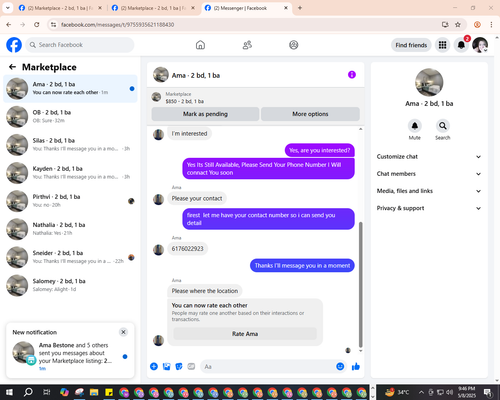Click Mark as pending button
The width and height of the screenshot is (500, 400).
tap(205, 114)
